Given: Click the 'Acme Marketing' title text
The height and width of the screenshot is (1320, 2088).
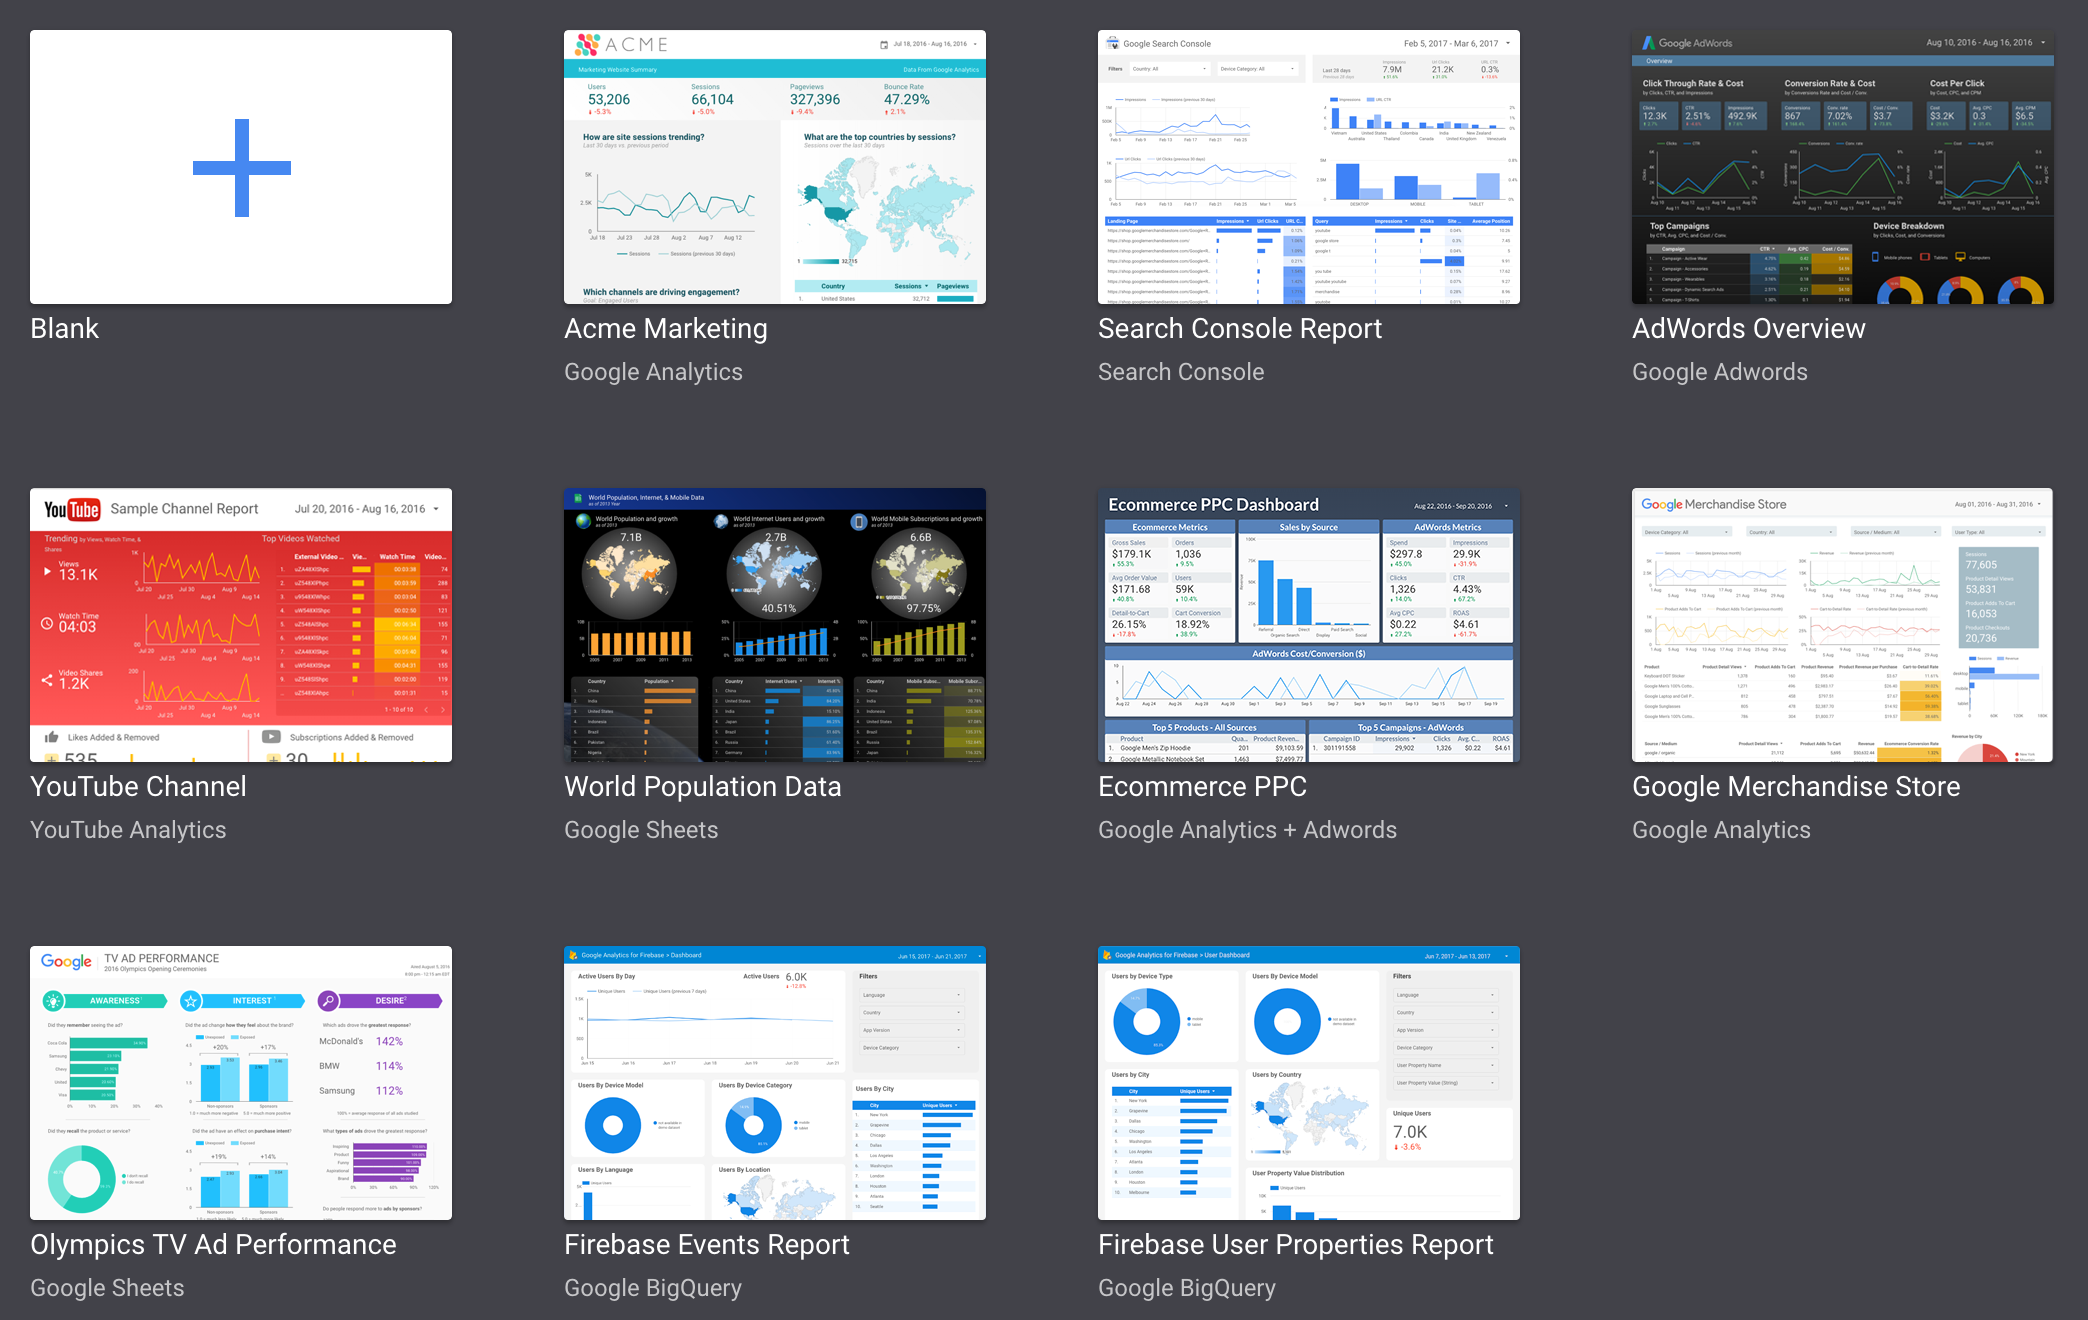Looking at the screenshot, I should (x=666, y=329).
